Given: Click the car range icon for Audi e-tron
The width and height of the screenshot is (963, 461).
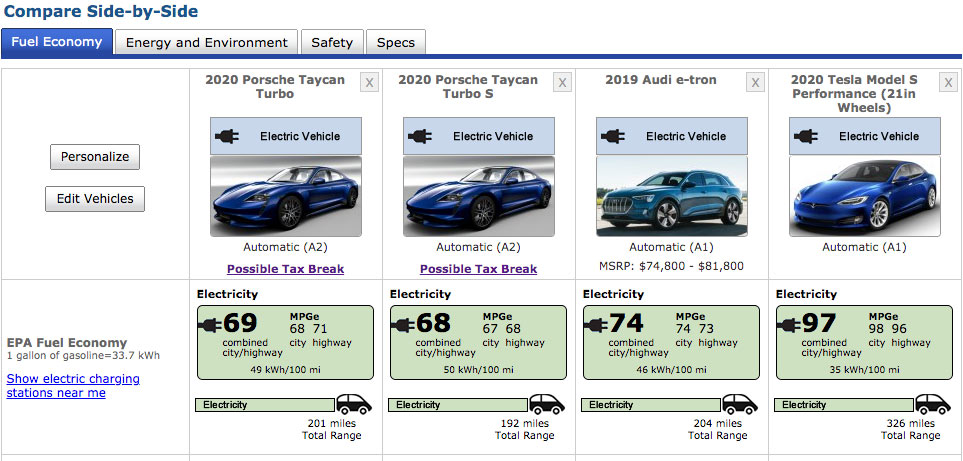Looking at the screenshot, I should click(739, 404).
